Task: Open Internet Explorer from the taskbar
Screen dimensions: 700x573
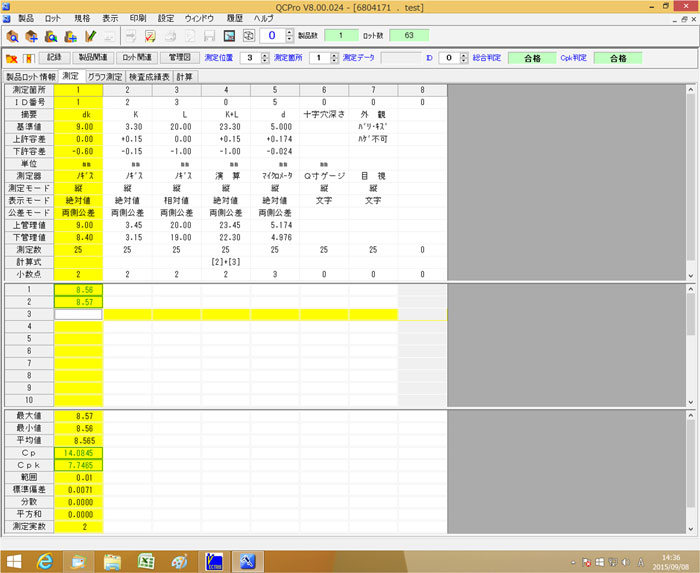Action: [x=45, y=561]
